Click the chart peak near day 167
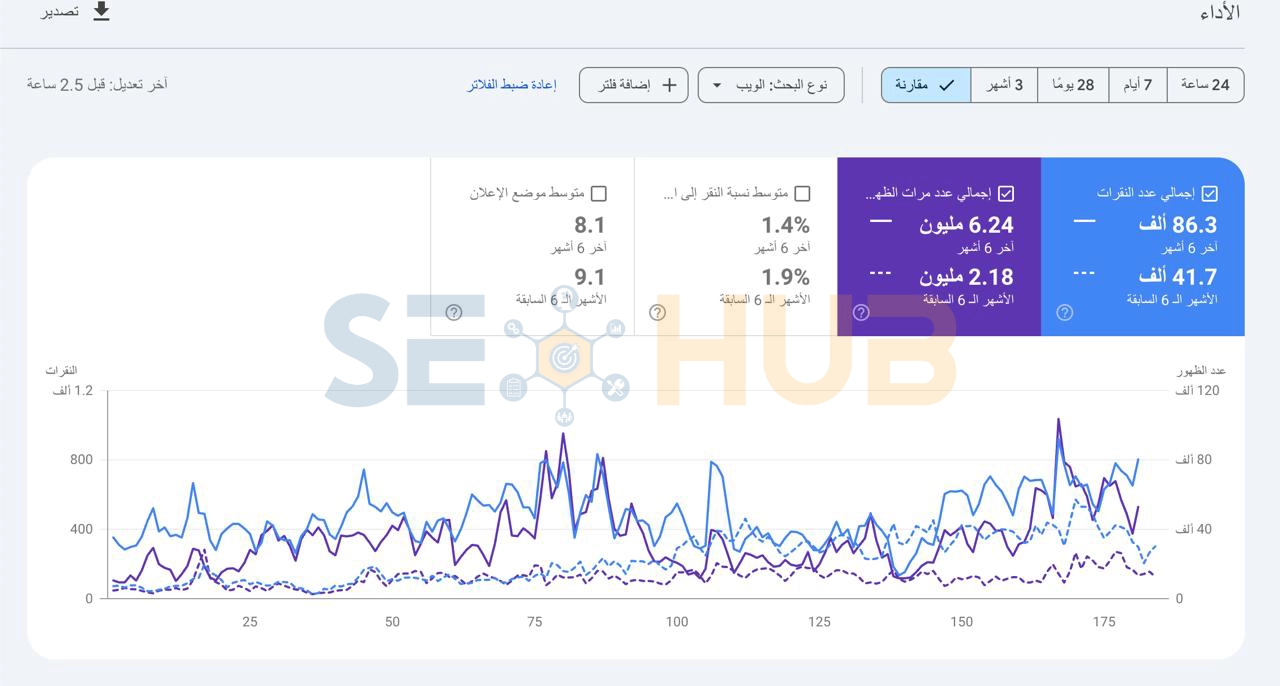 point(1058,420)
